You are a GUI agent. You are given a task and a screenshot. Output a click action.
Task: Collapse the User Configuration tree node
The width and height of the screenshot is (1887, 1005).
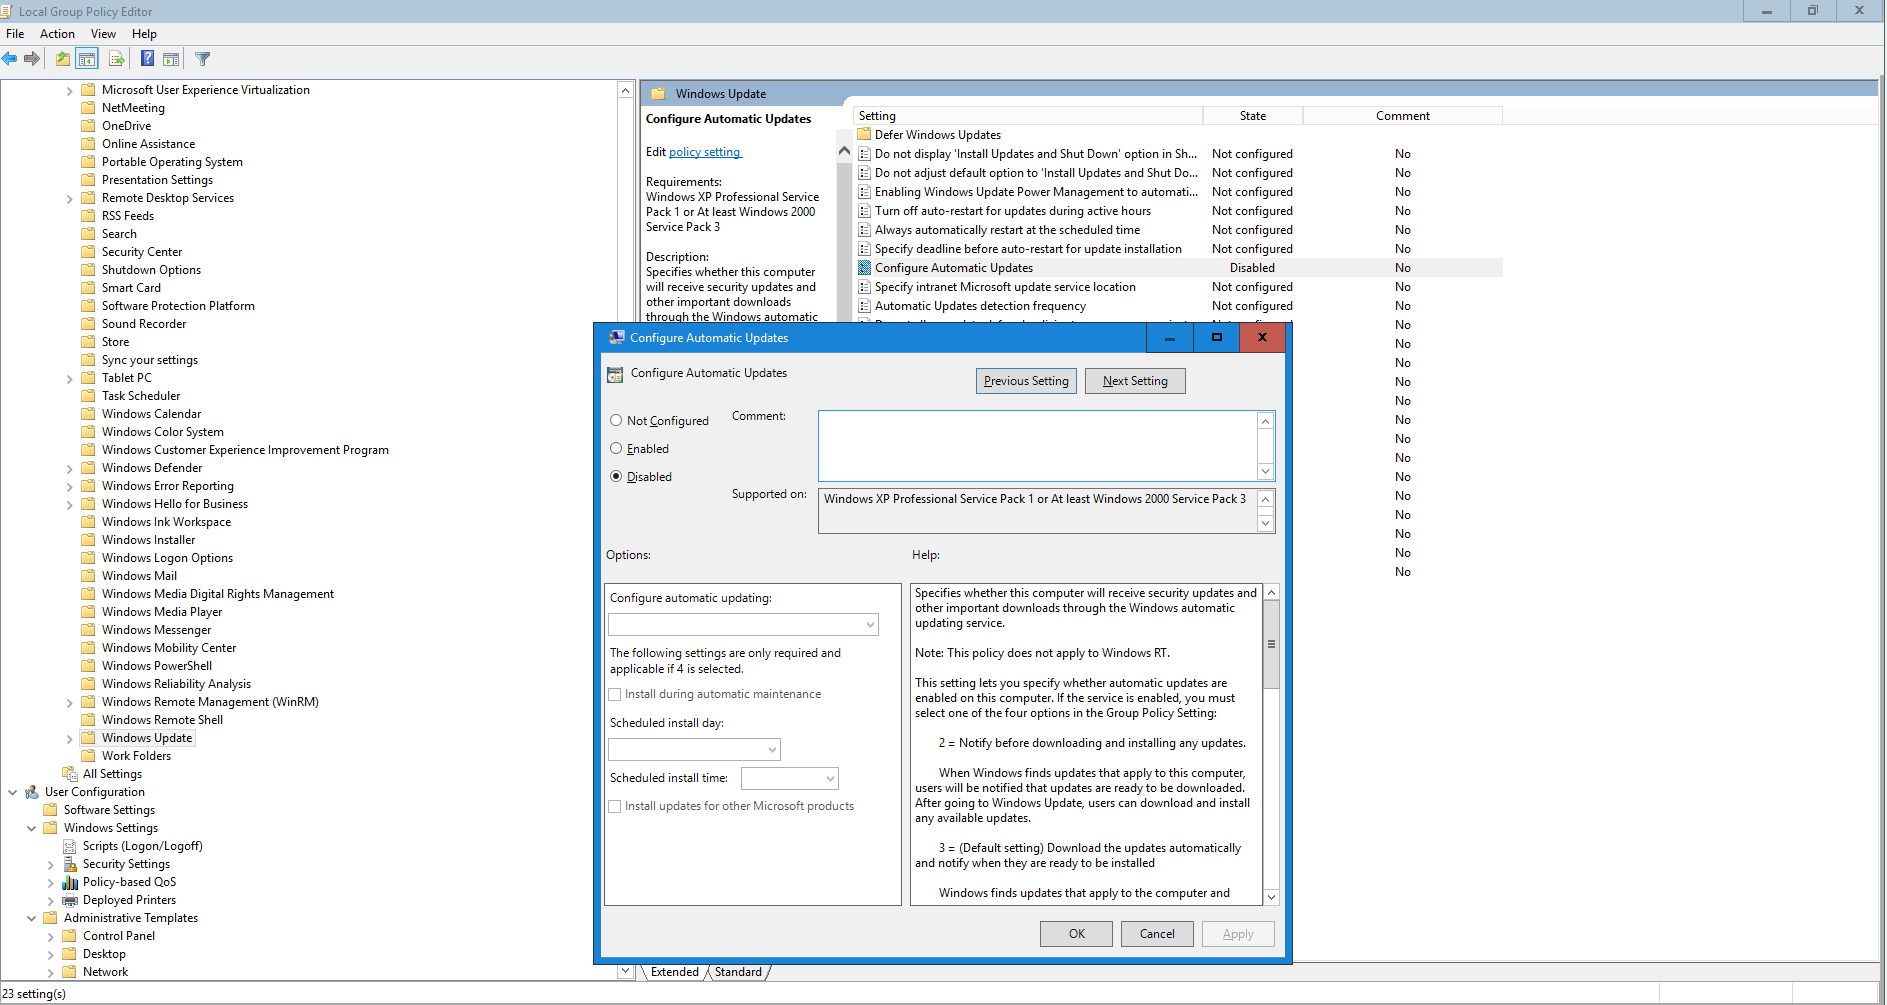click(x=13, y=792)
